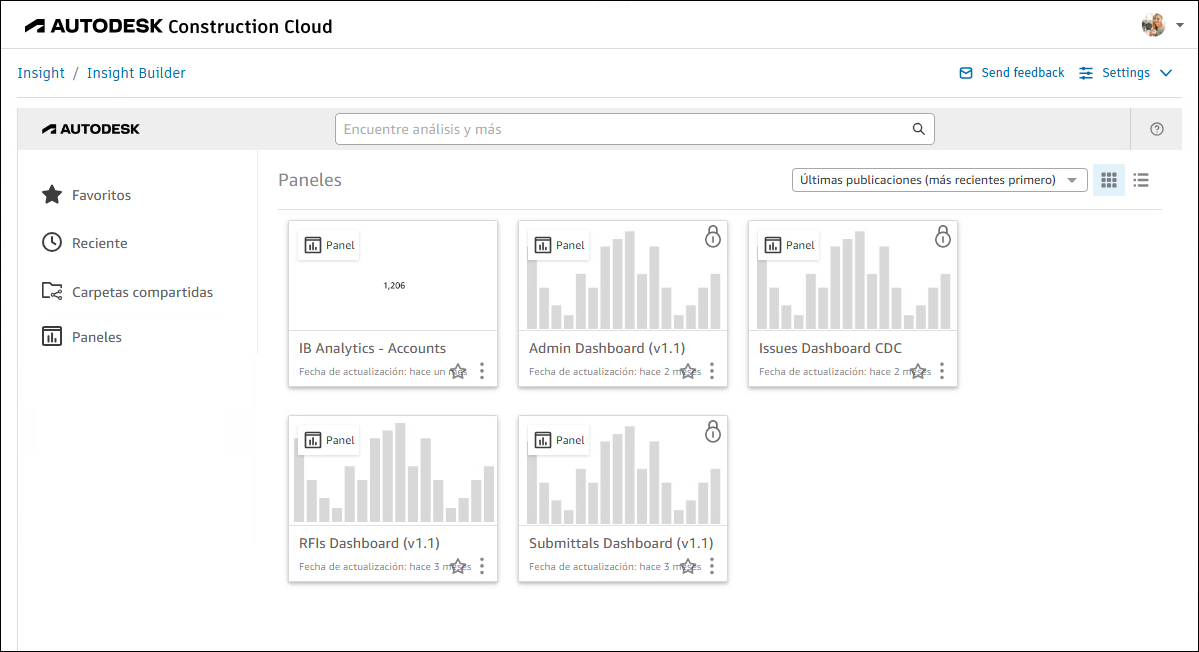Viewport: 1199px width, 652px height.
Task: Click the Encuentre análisis y más search field
Action: (x=620, y=129)
